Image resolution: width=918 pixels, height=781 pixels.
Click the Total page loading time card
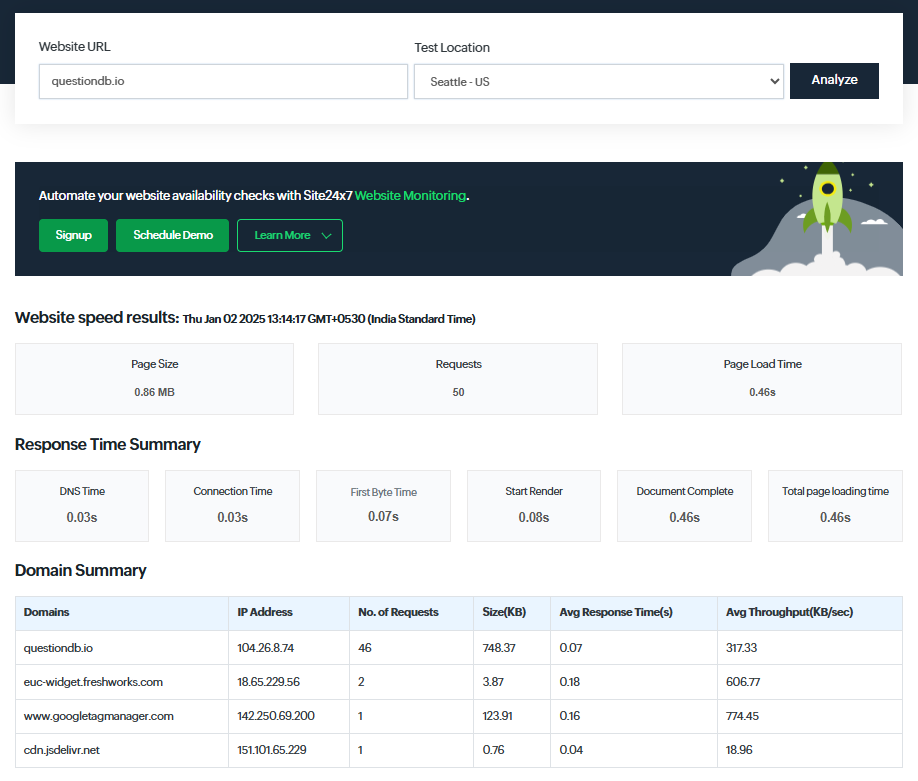pyautogui.click(x=835, y=506)
